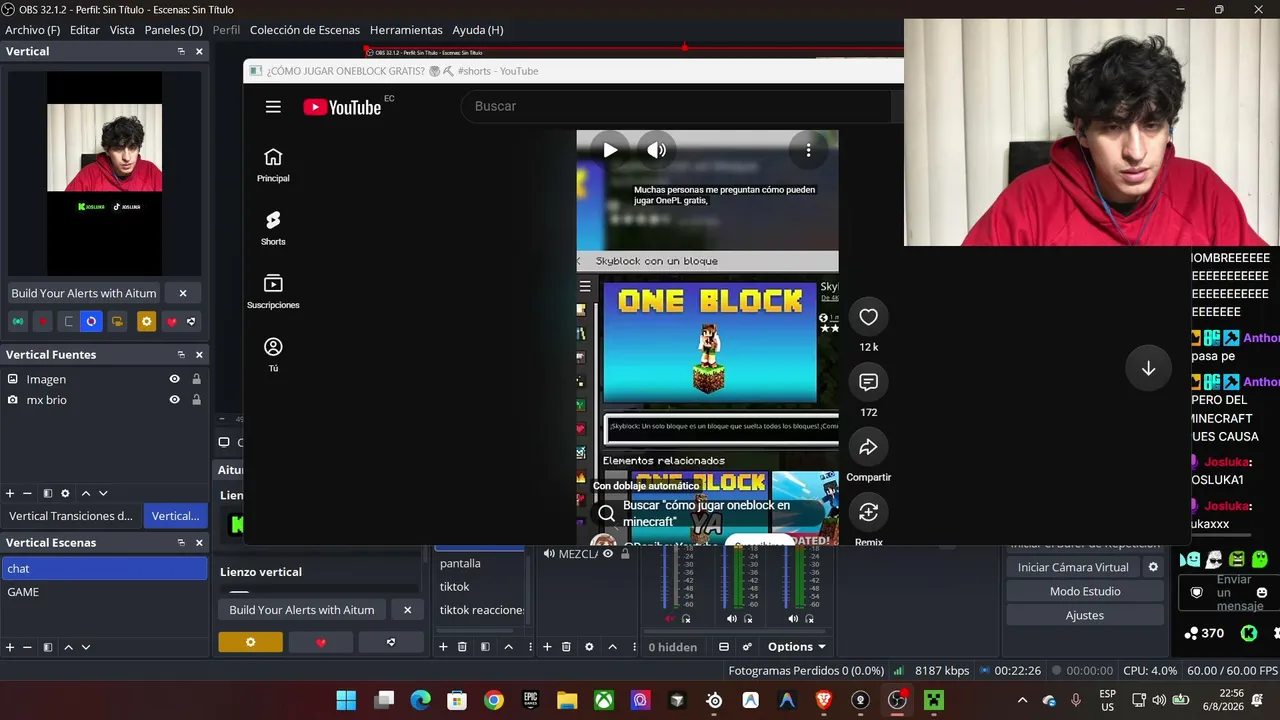Open the YouTube Shorts sidebar icon
The width and height of the screenshot is (1280, 720).
(273, 220)
